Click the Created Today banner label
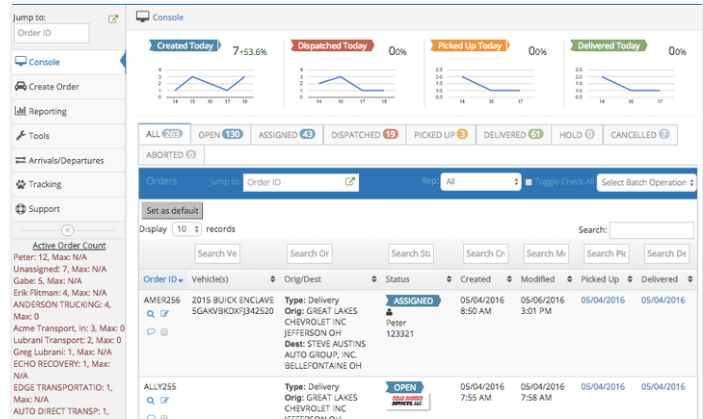 pyautogui.click(x=185, y=45)
